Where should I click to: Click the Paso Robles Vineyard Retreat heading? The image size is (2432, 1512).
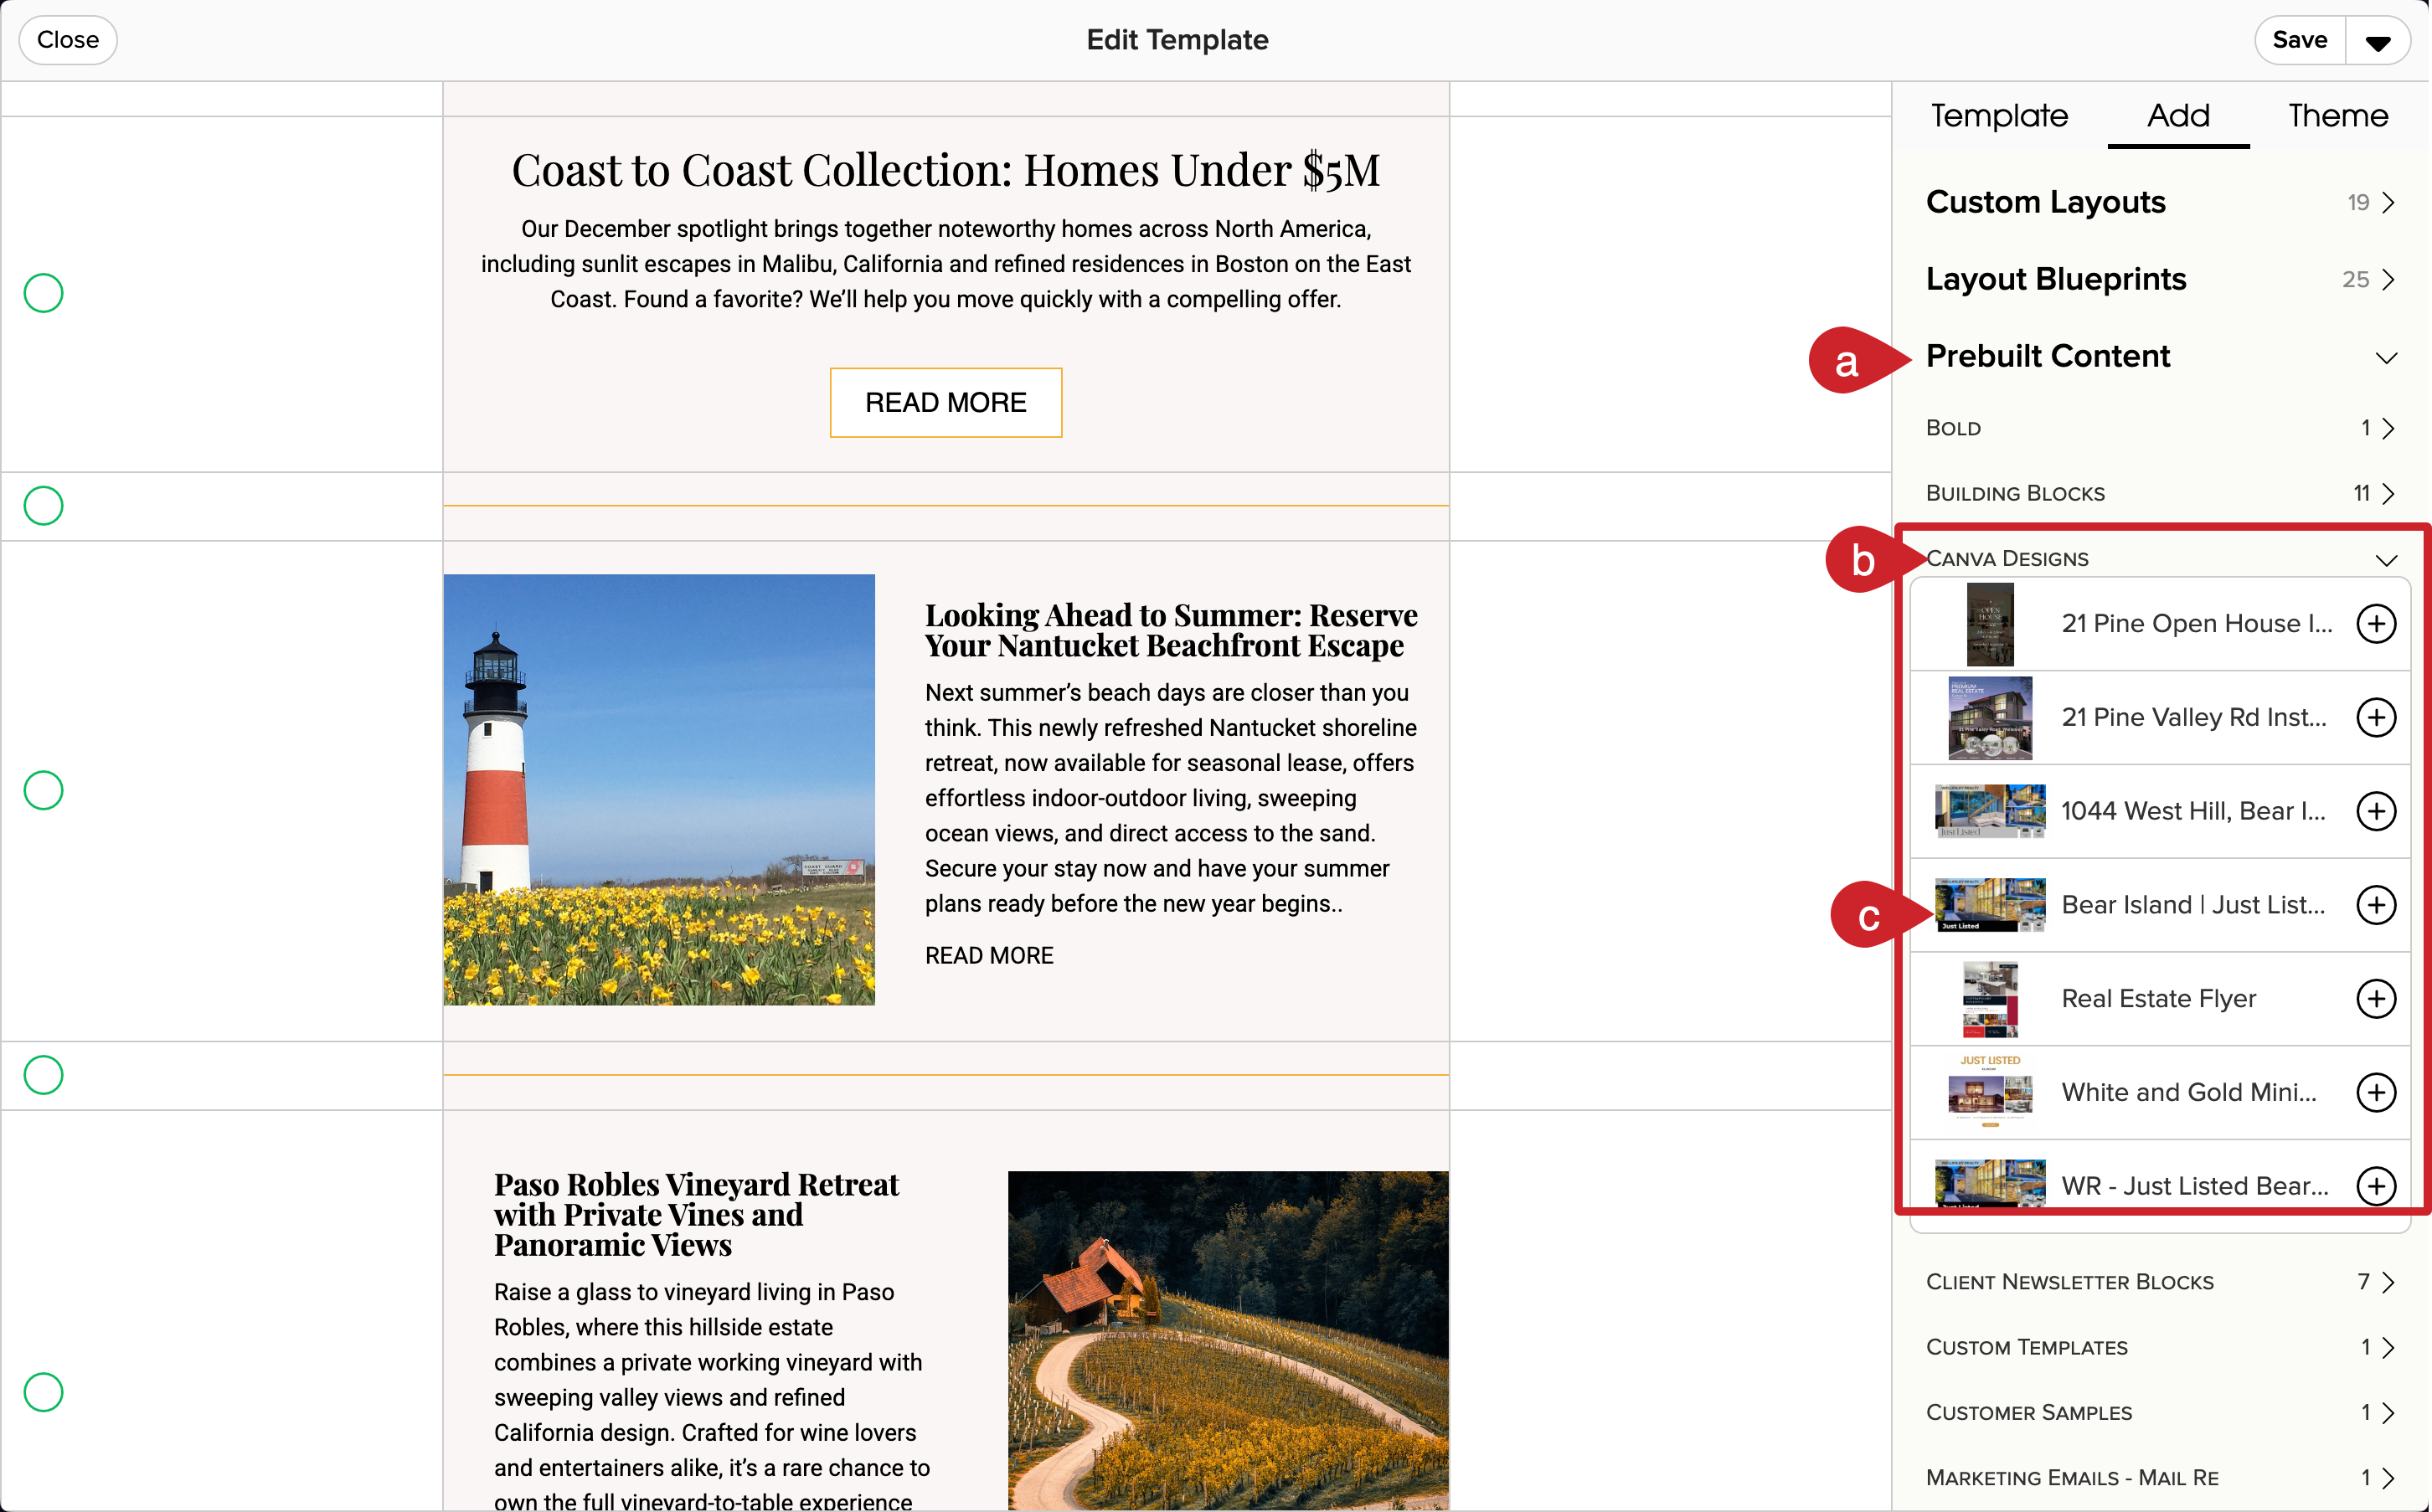point(697,1214)
